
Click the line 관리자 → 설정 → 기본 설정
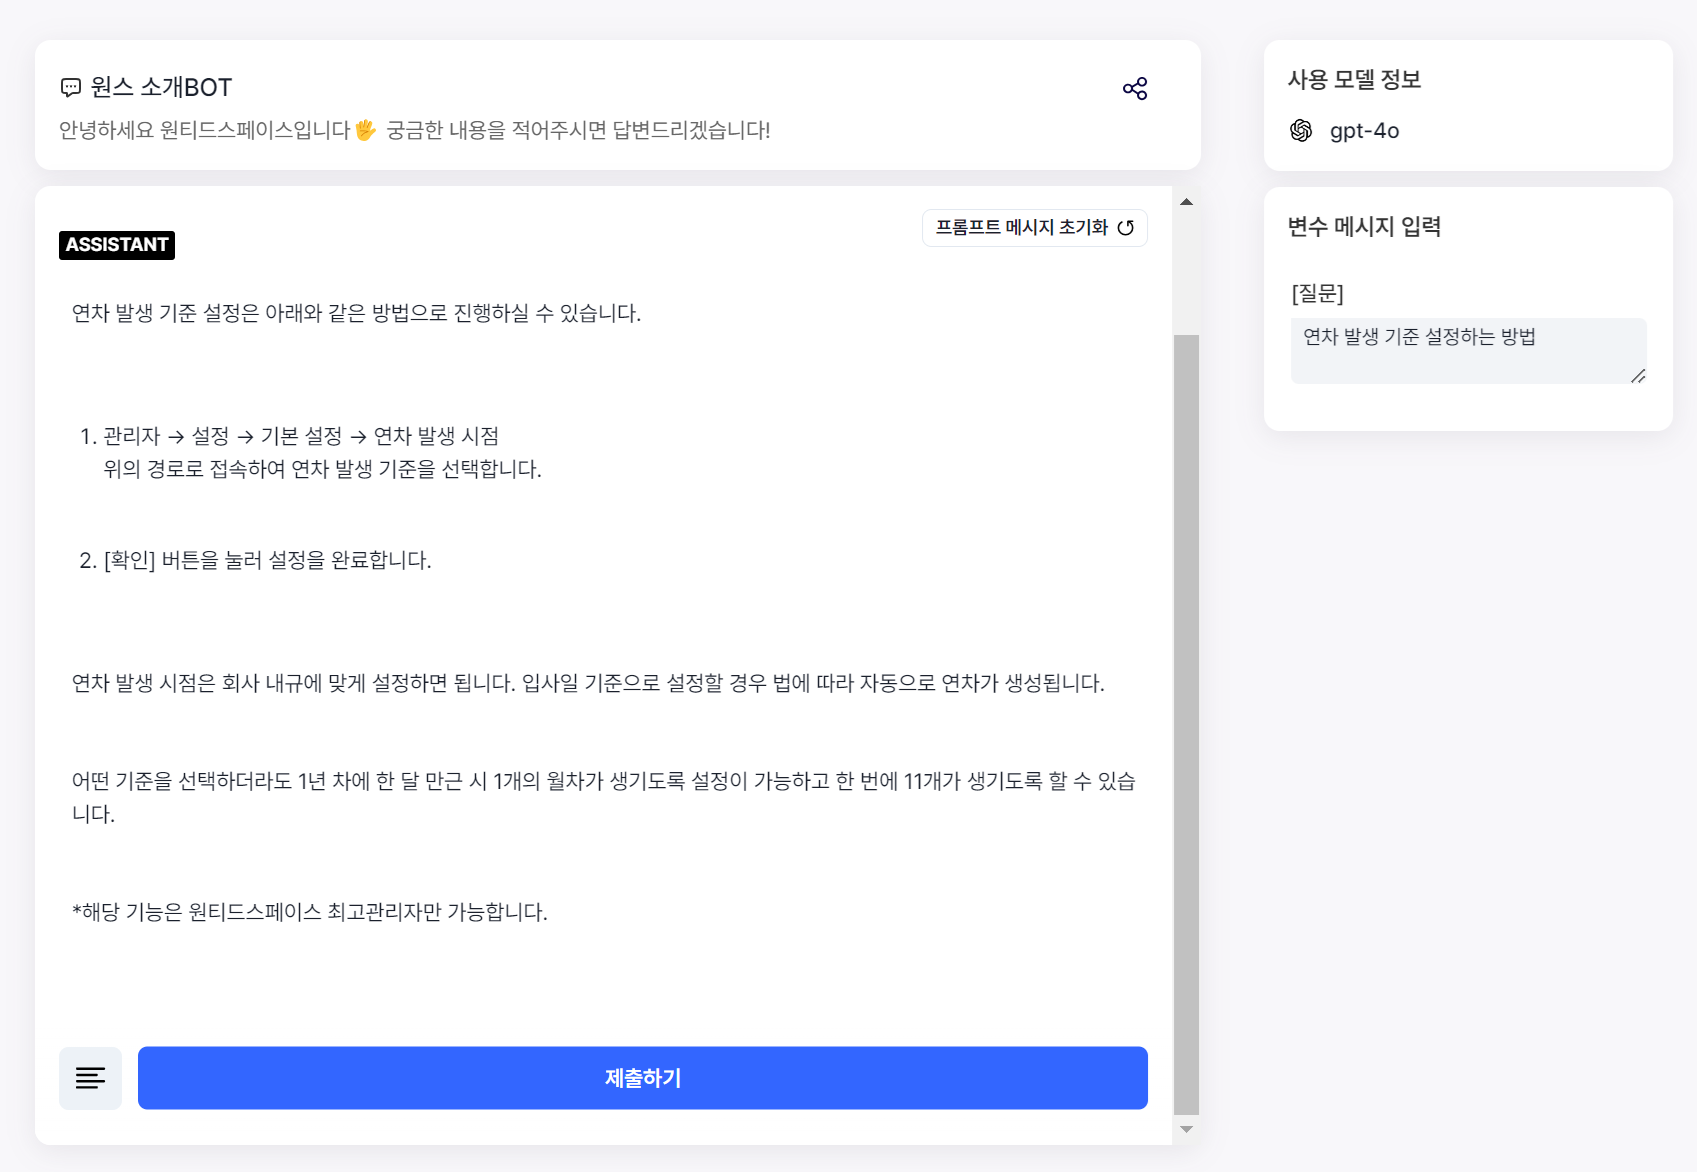[300, 436]
